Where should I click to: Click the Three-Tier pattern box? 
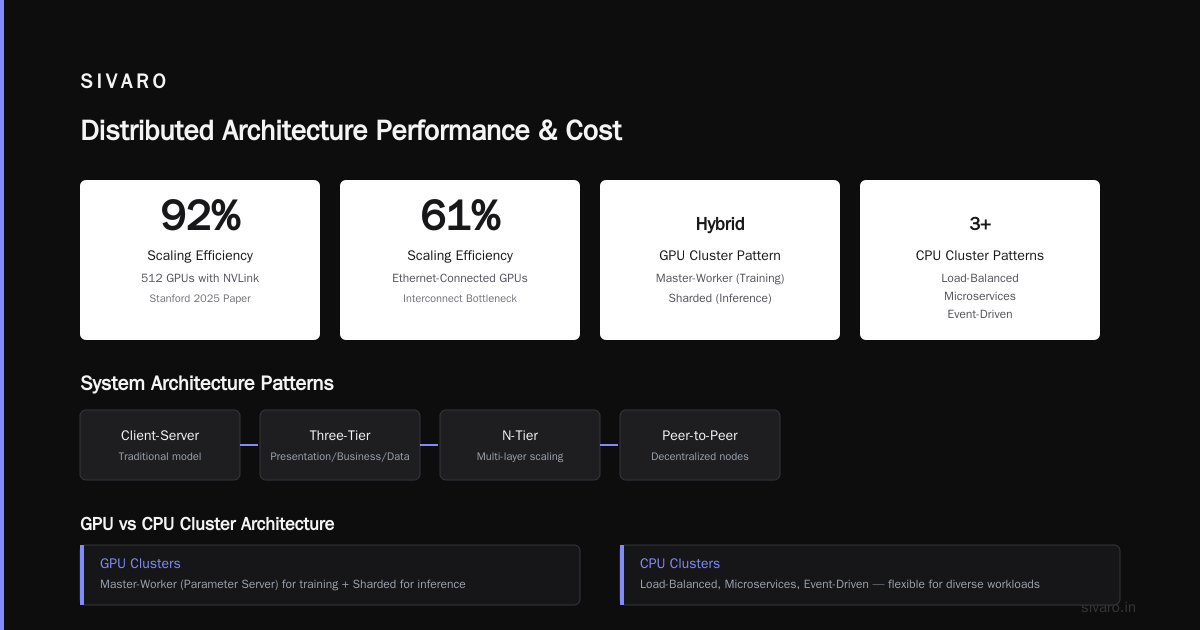[340, 445]
